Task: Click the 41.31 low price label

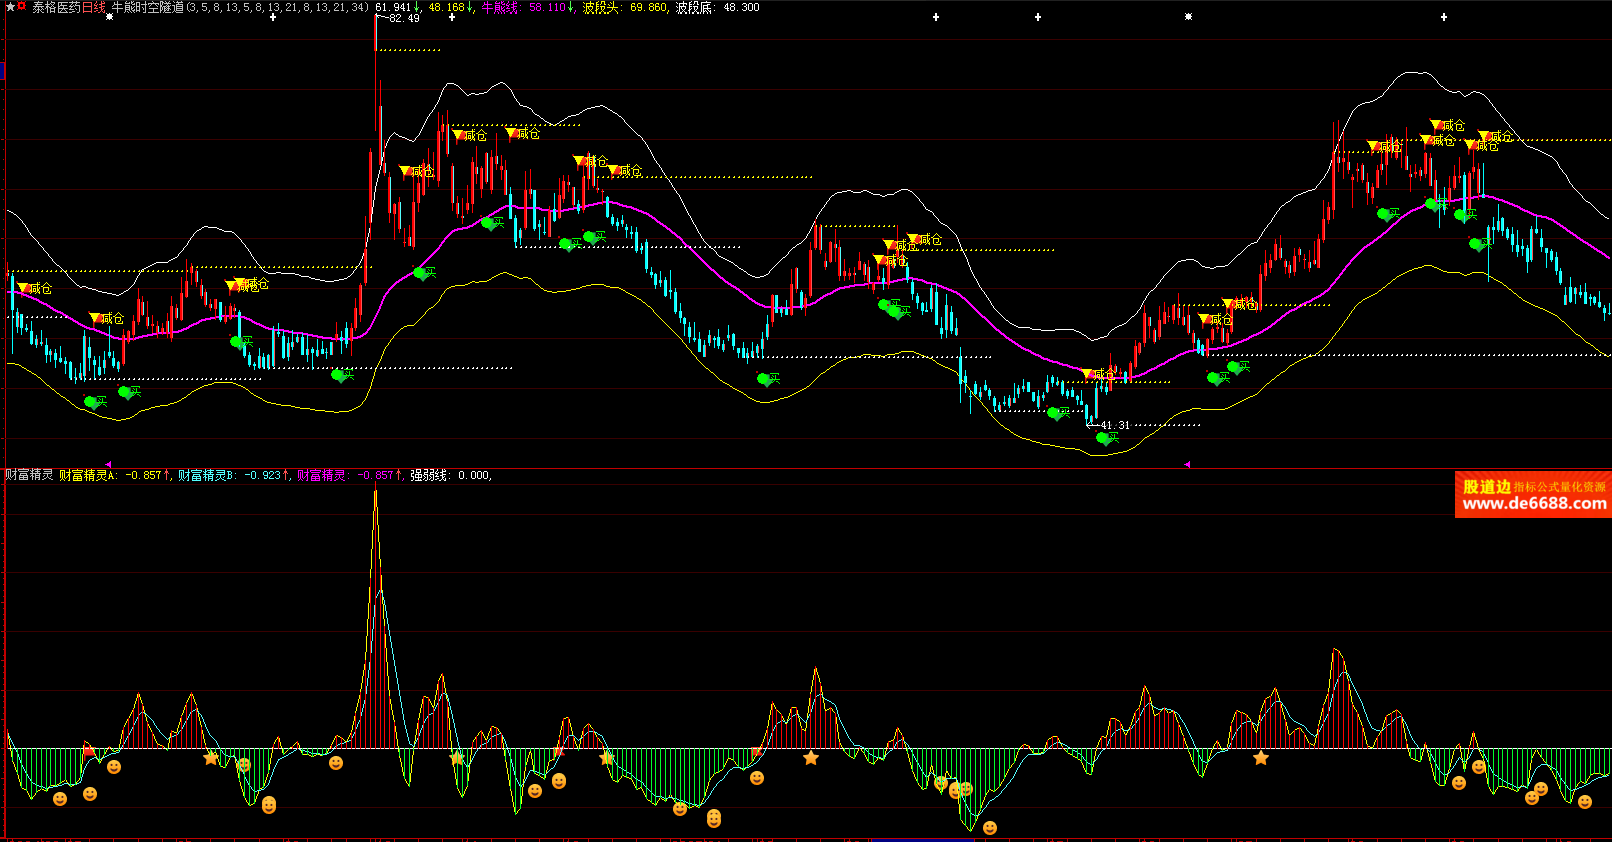Action: pos(1115,425)
